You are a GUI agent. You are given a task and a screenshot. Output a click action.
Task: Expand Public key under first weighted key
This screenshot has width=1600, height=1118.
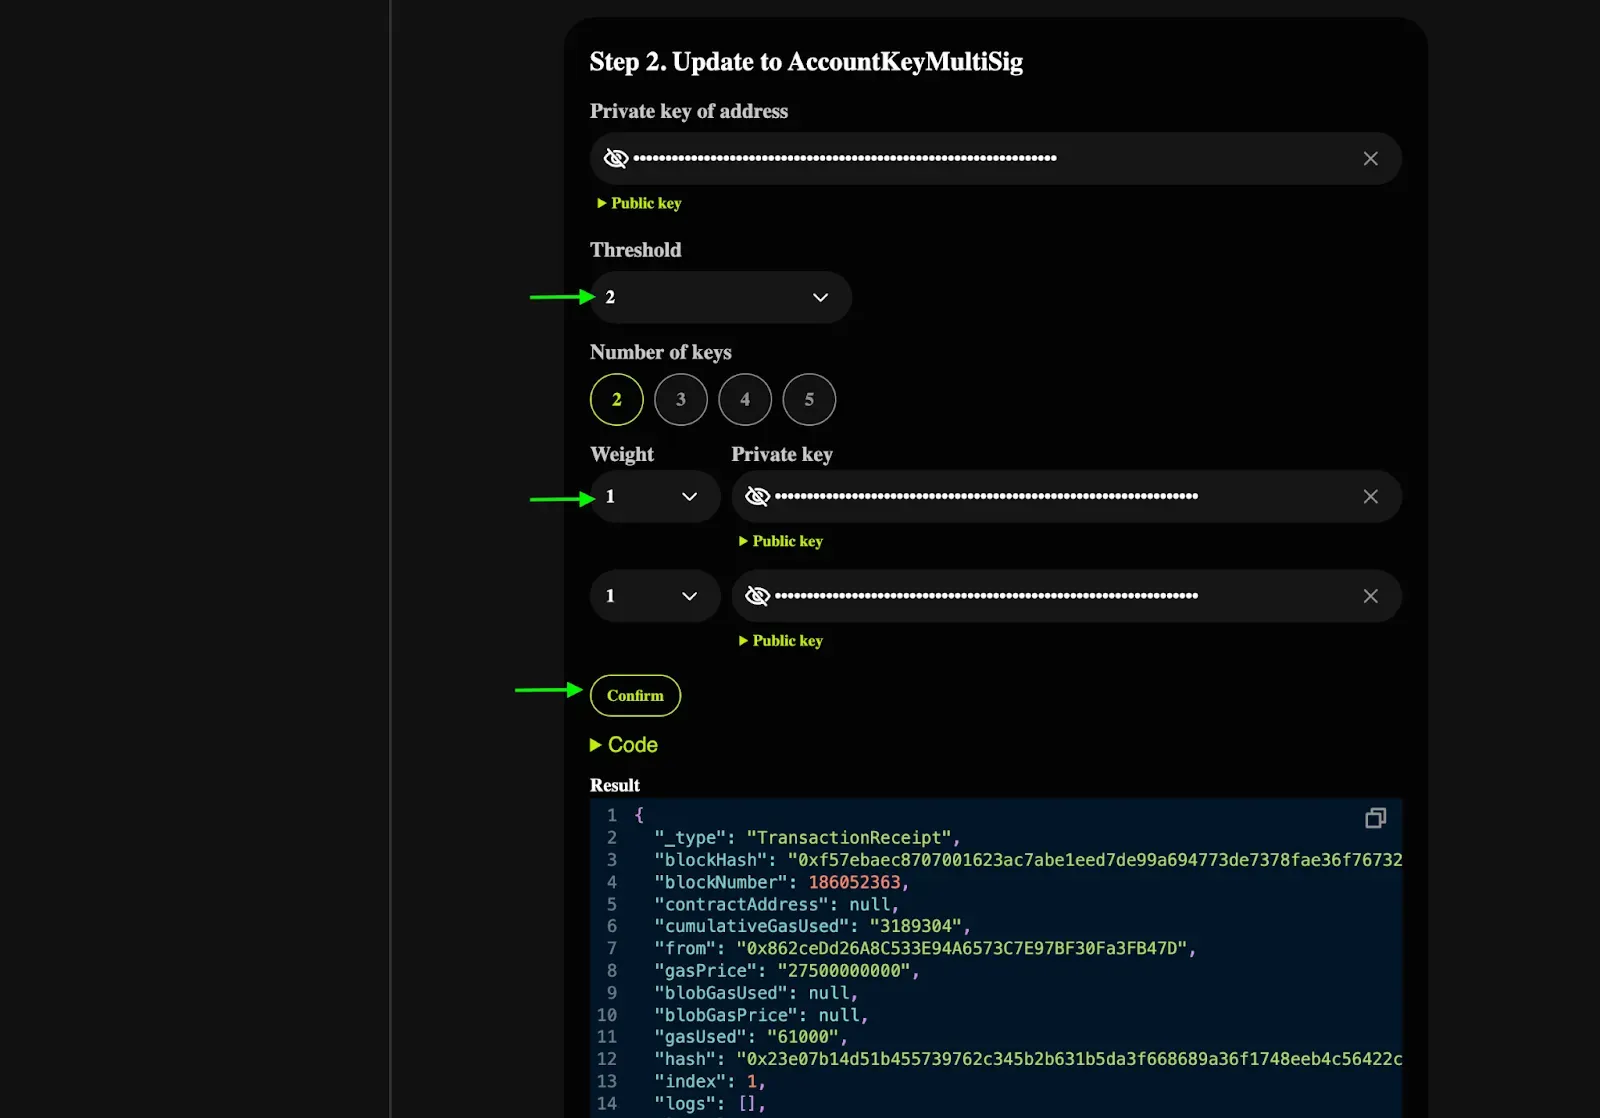[781, 541]
